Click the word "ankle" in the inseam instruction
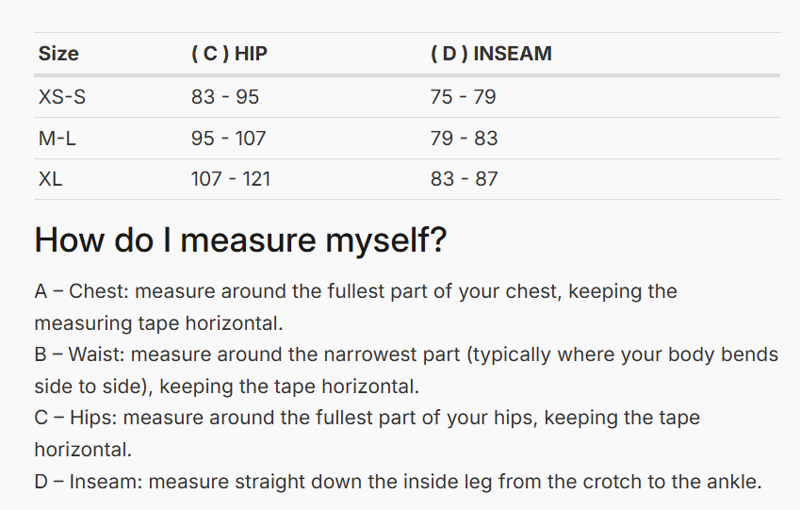The width and height of the screenshot is (800, 510). pos(731,481)
